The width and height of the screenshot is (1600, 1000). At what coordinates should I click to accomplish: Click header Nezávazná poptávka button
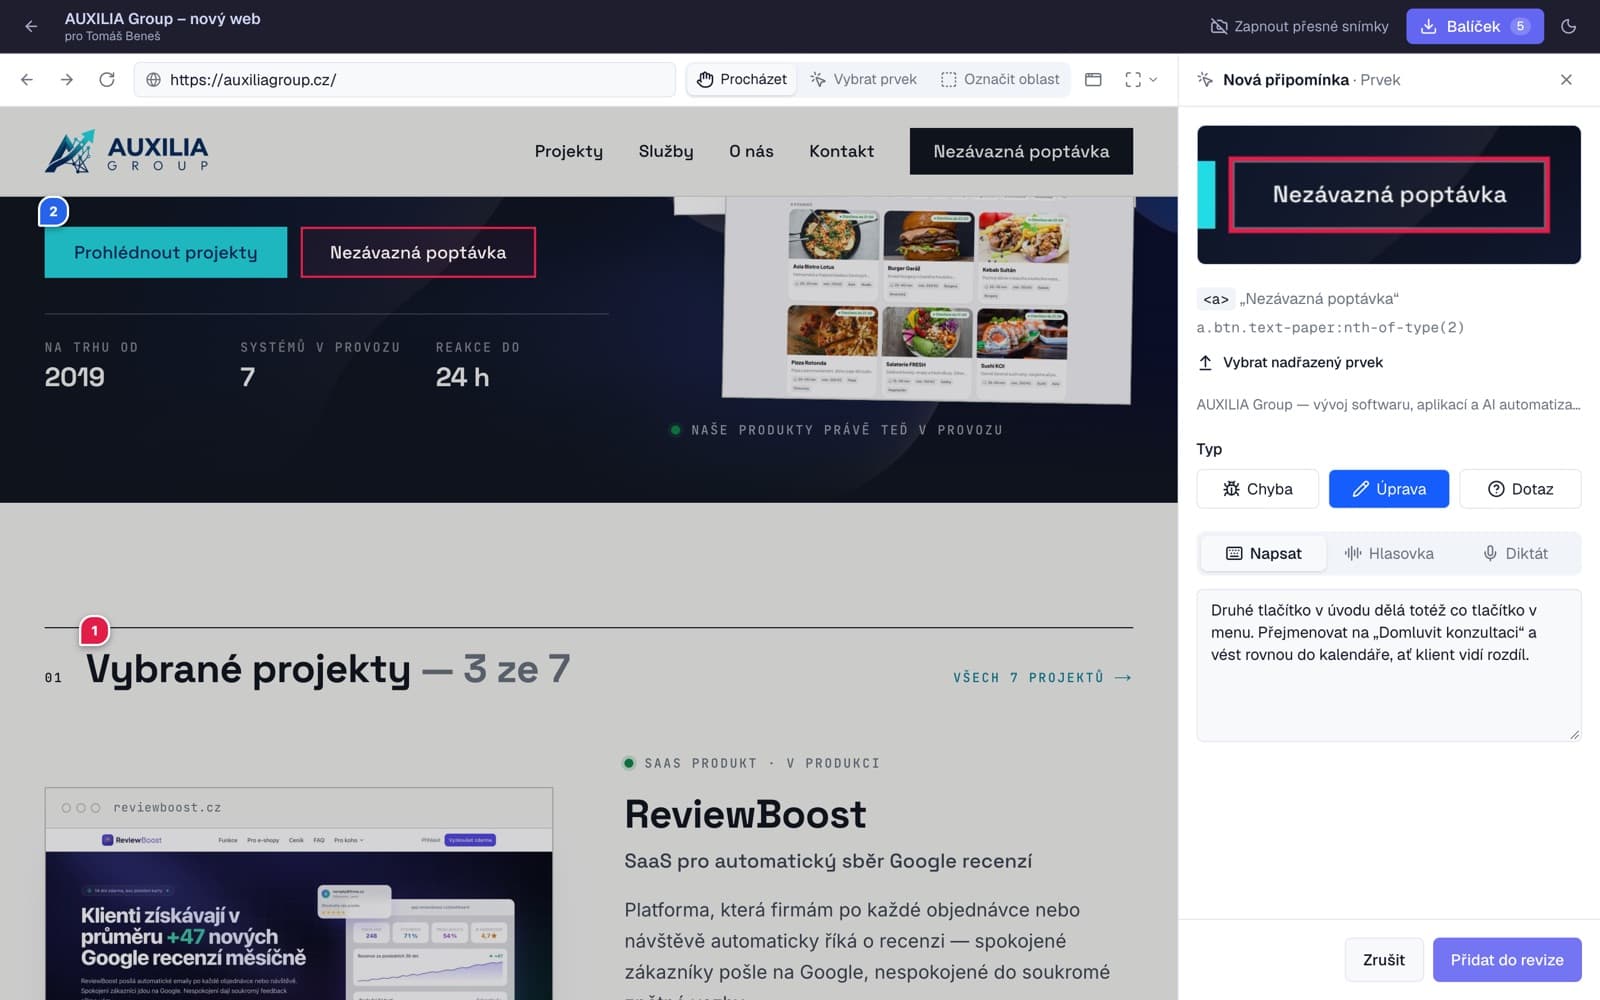(1021, 151)
